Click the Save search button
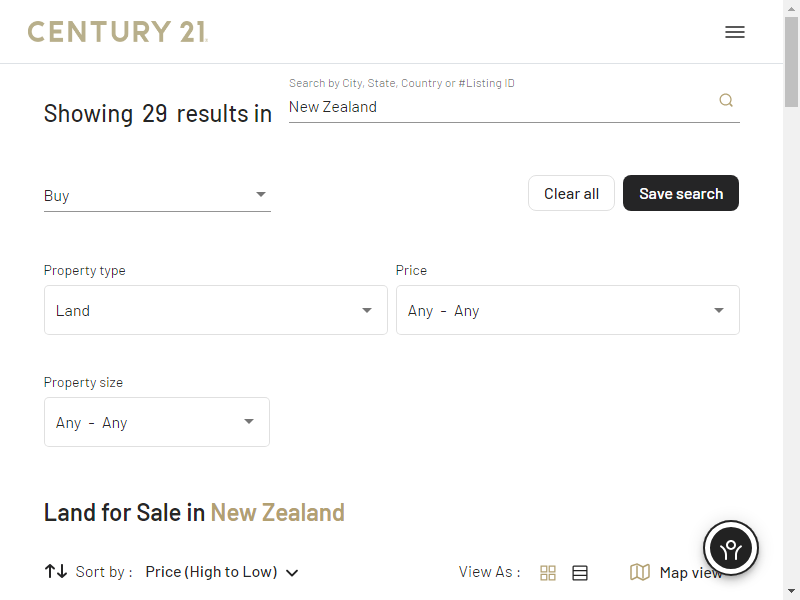The height and width of the screenshot is (600, 800). (681, 194)
